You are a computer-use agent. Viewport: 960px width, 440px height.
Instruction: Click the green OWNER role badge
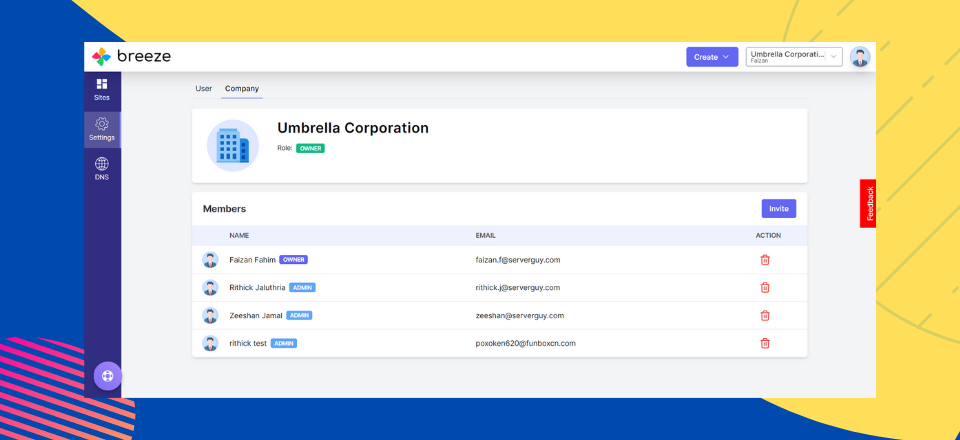(x=310, y=148)
